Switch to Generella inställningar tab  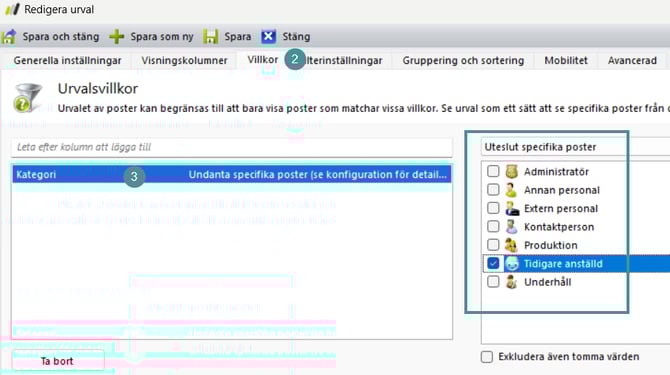pyautogui.click(x=68, y=60)
